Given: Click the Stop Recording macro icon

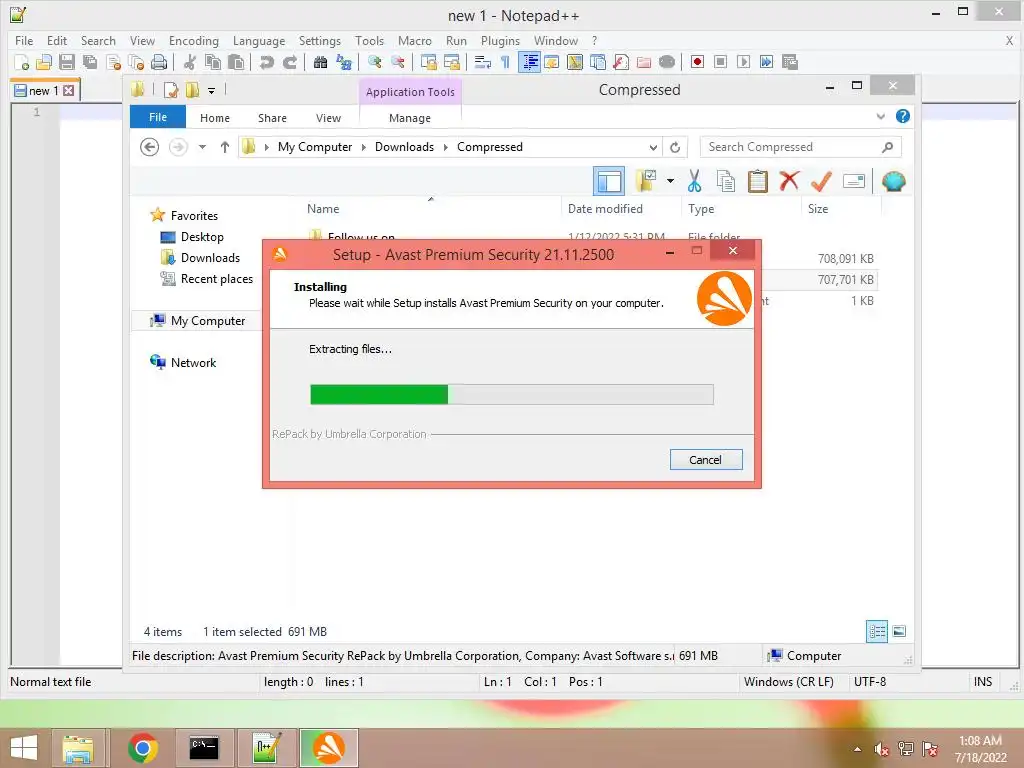Looking at the screenshot, I should tap(720, 62).
